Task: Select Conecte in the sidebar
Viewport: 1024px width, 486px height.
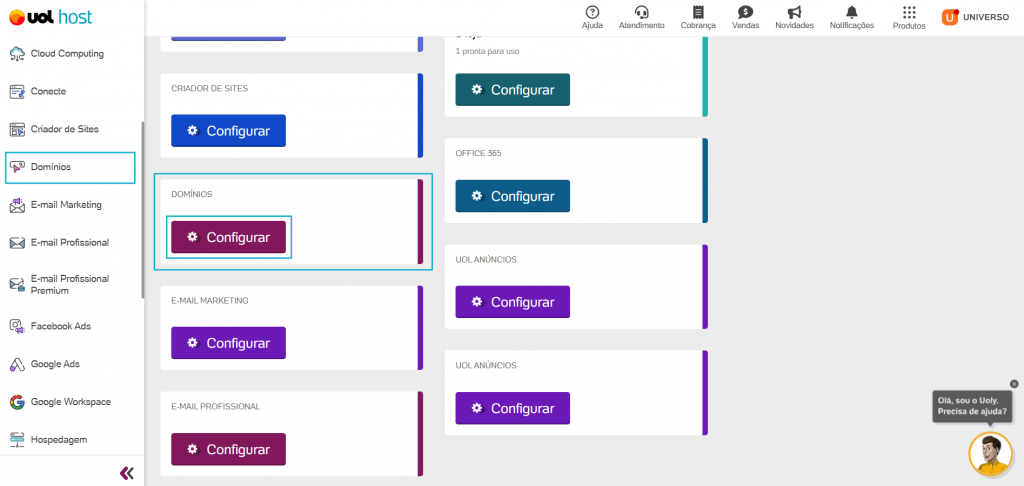Action: pyautogui.click(x=48, y=91)
